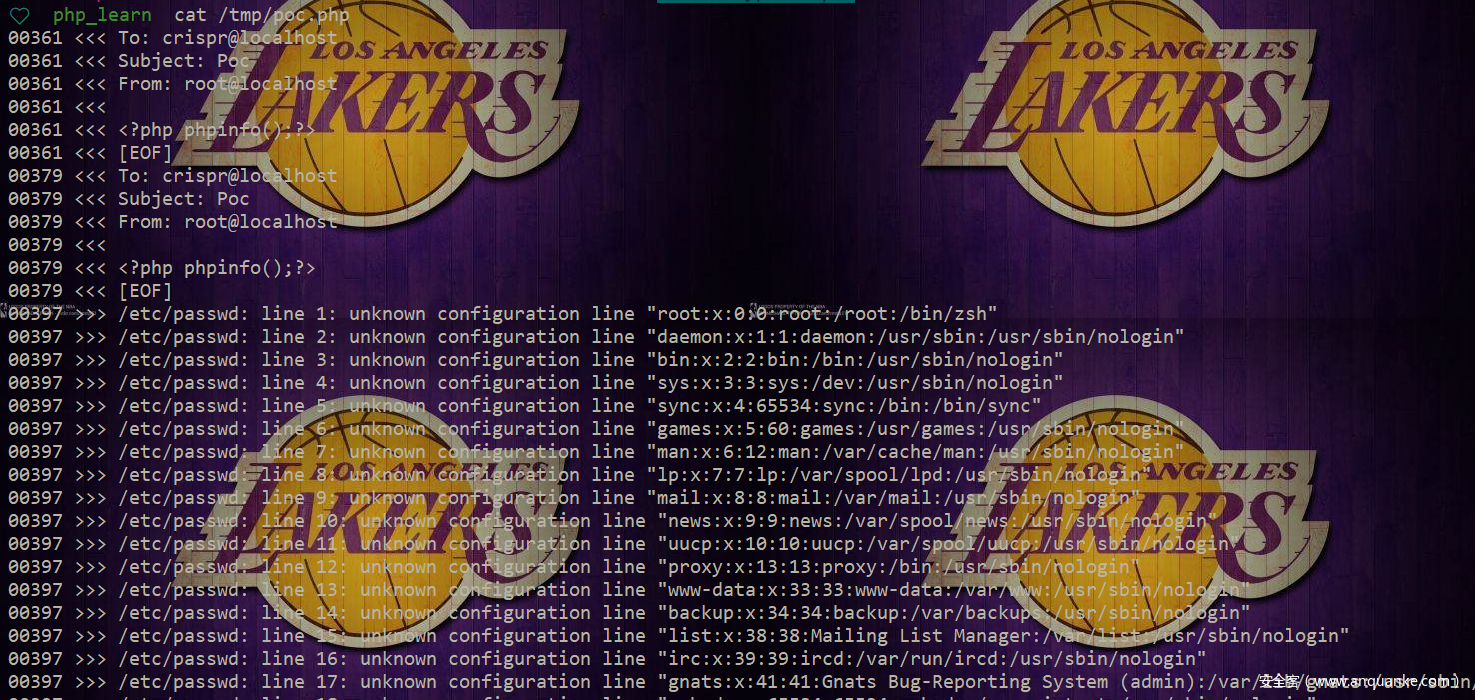
Task: Click the passwd entry starting 'bin:x:2:2'
Action: [x=855, y=360]
